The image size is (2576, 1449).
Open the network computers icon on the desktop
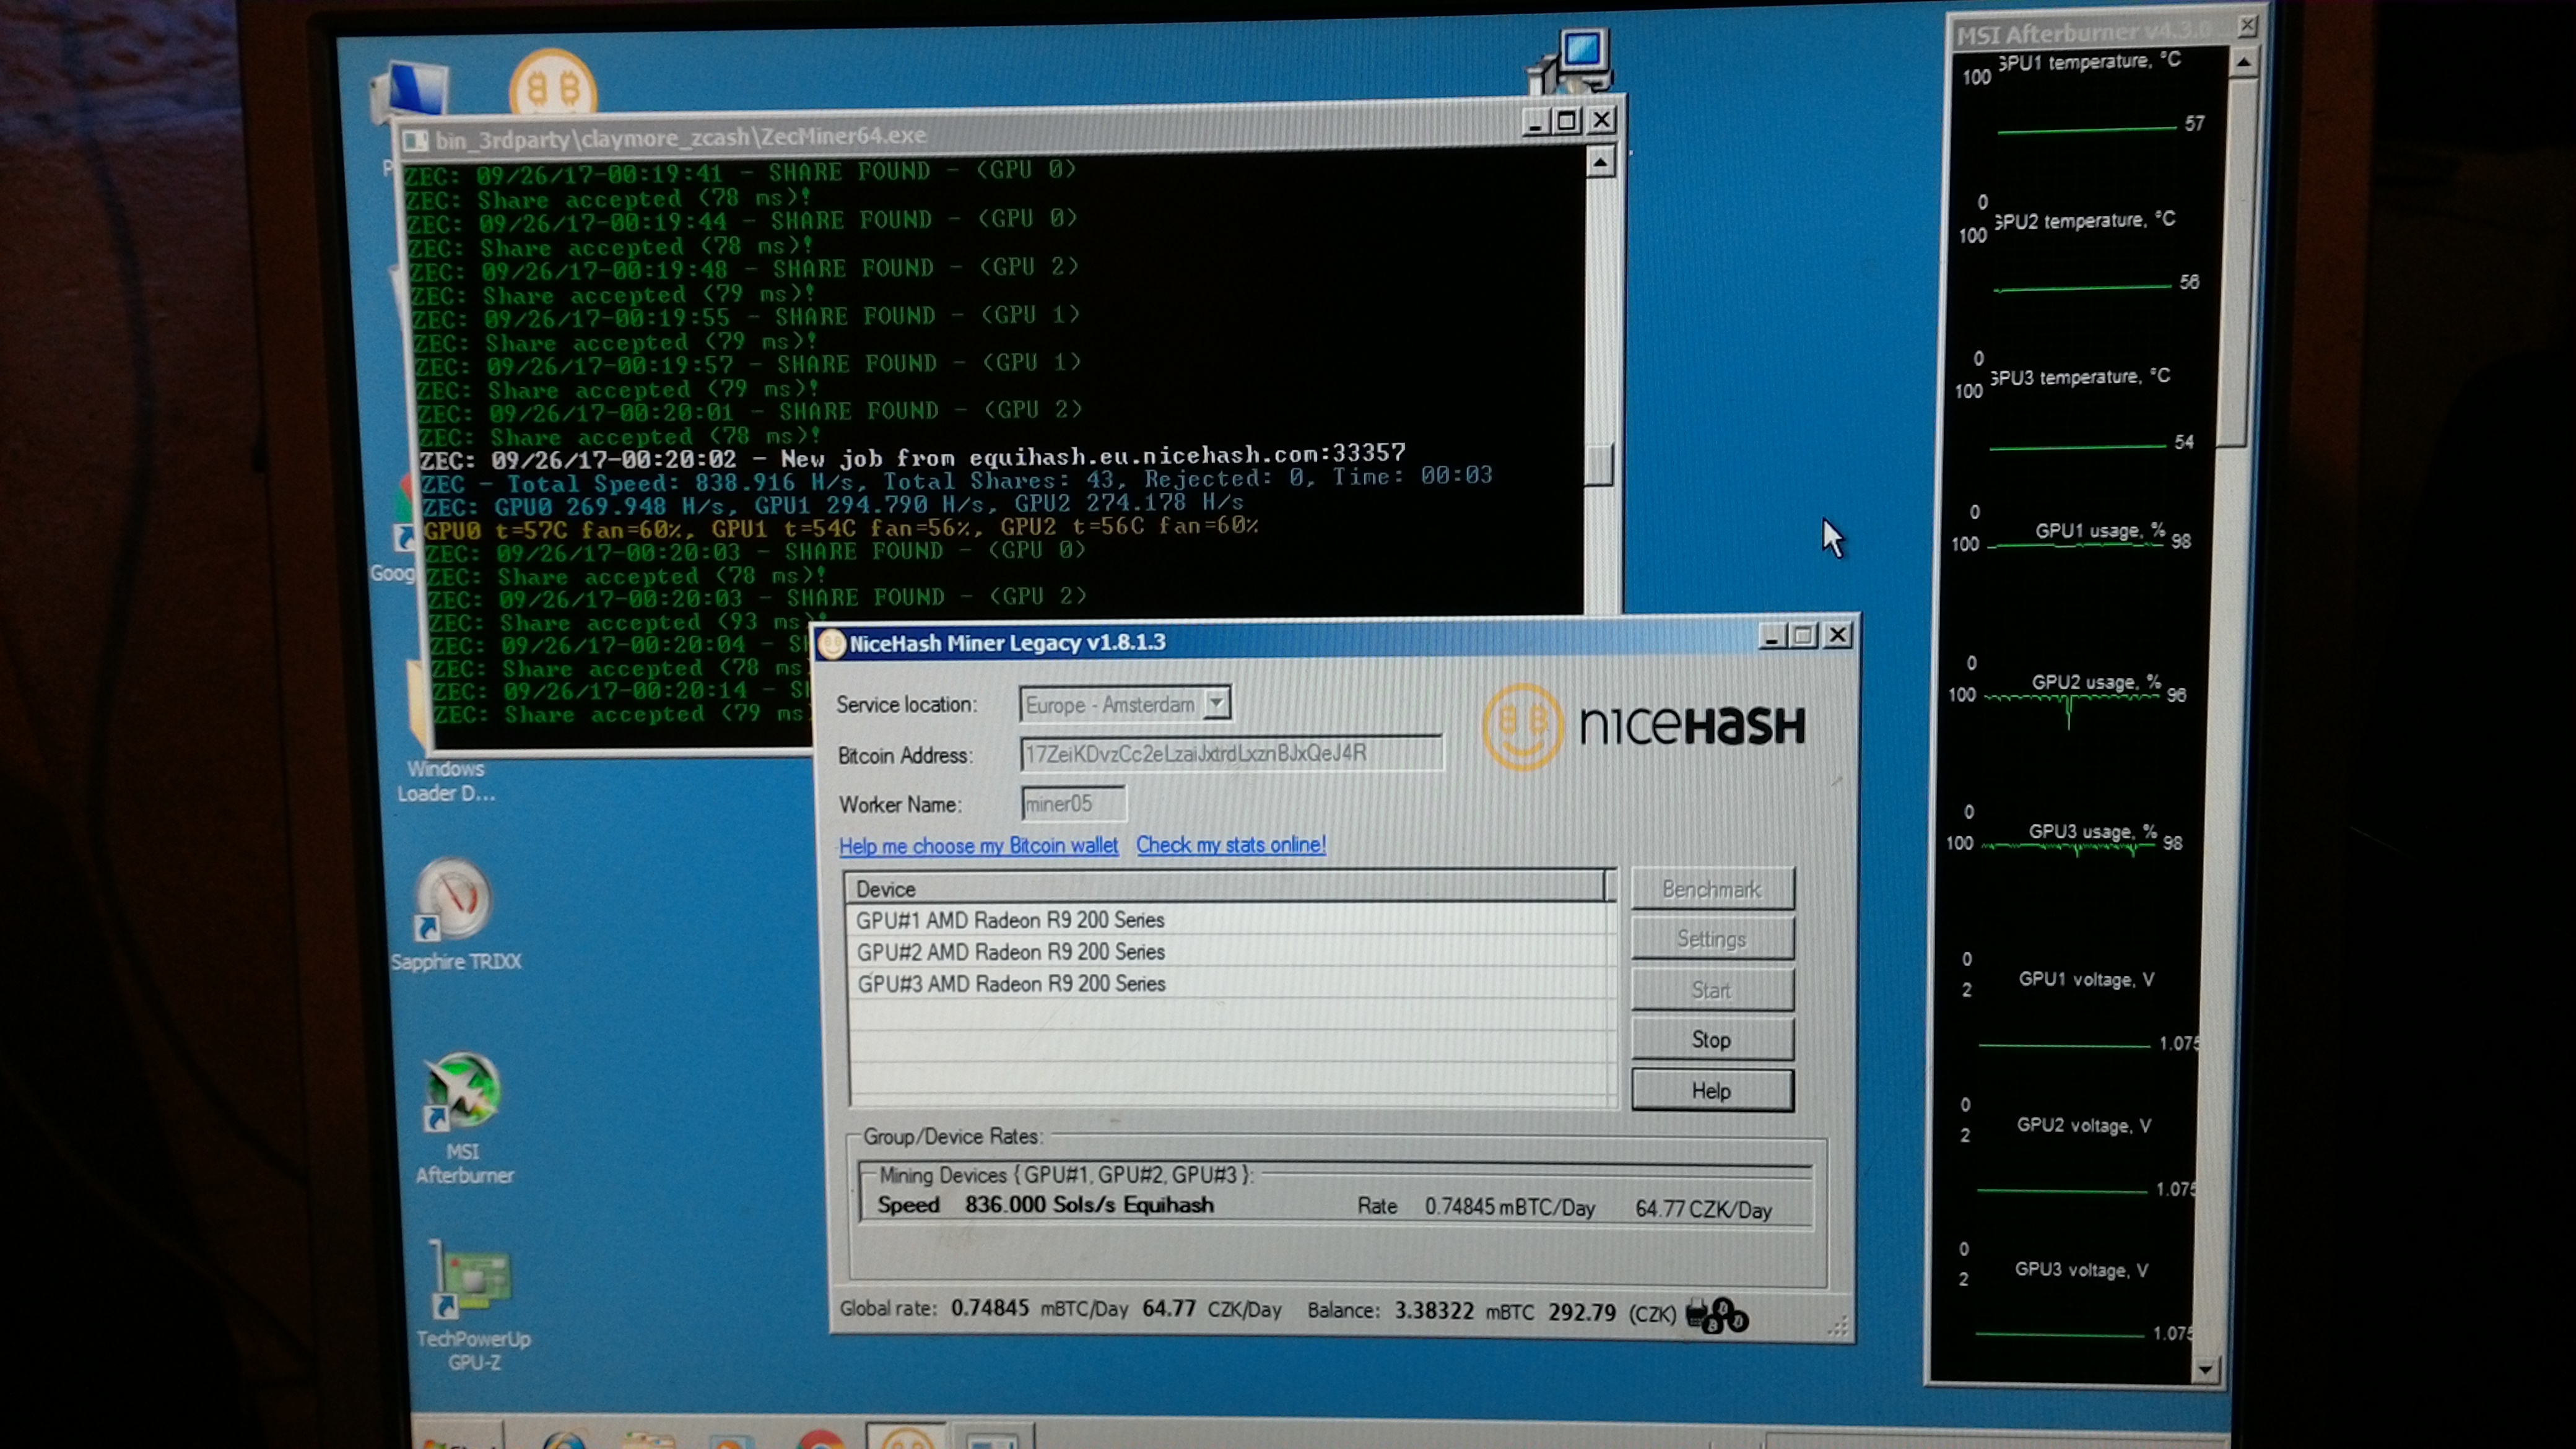(1570, 62)
